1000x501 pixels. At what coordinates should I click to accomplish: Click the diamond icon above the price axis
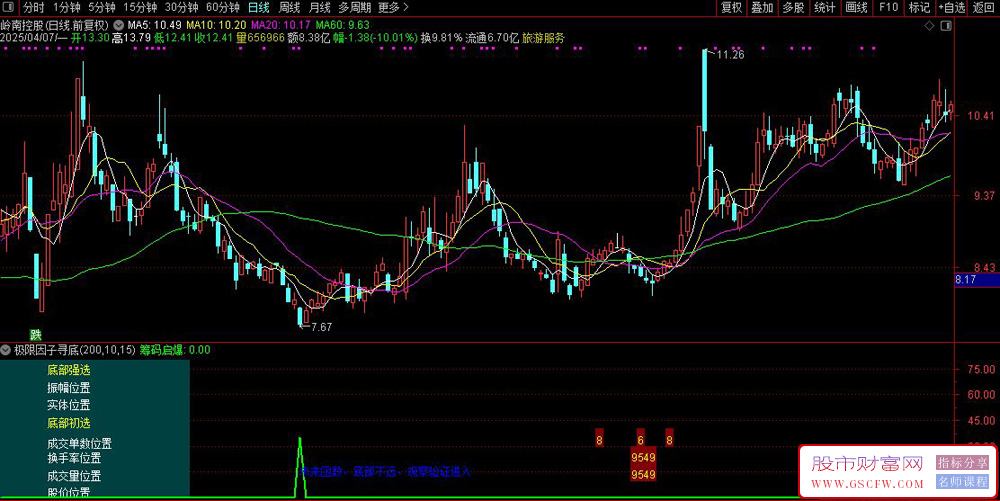click(x=931, y=24)
